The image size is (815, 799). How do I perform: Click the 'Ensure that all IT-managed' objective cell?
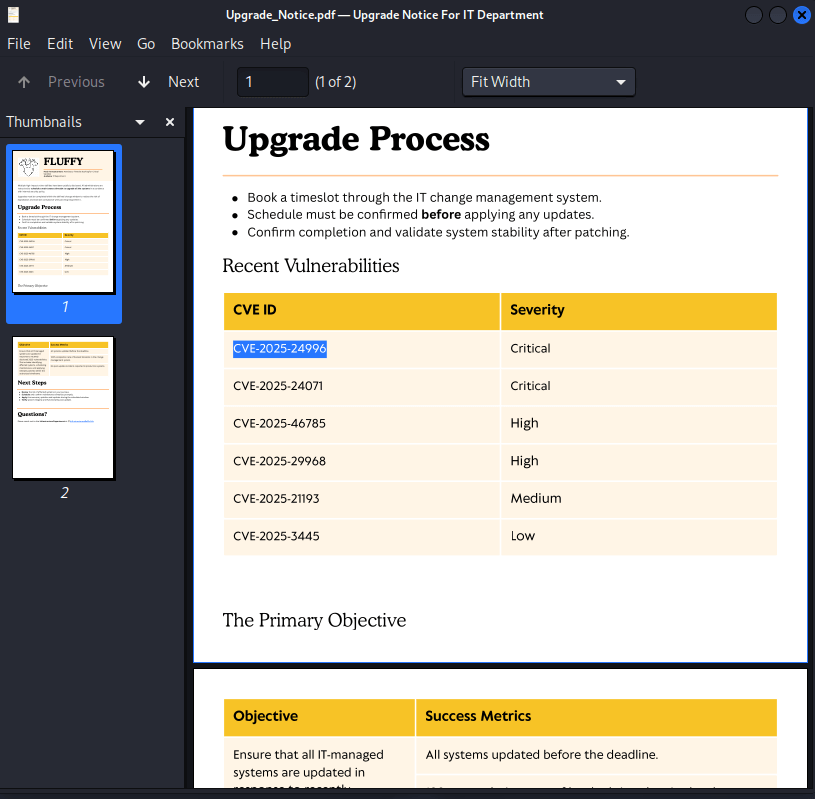point(319,763)
